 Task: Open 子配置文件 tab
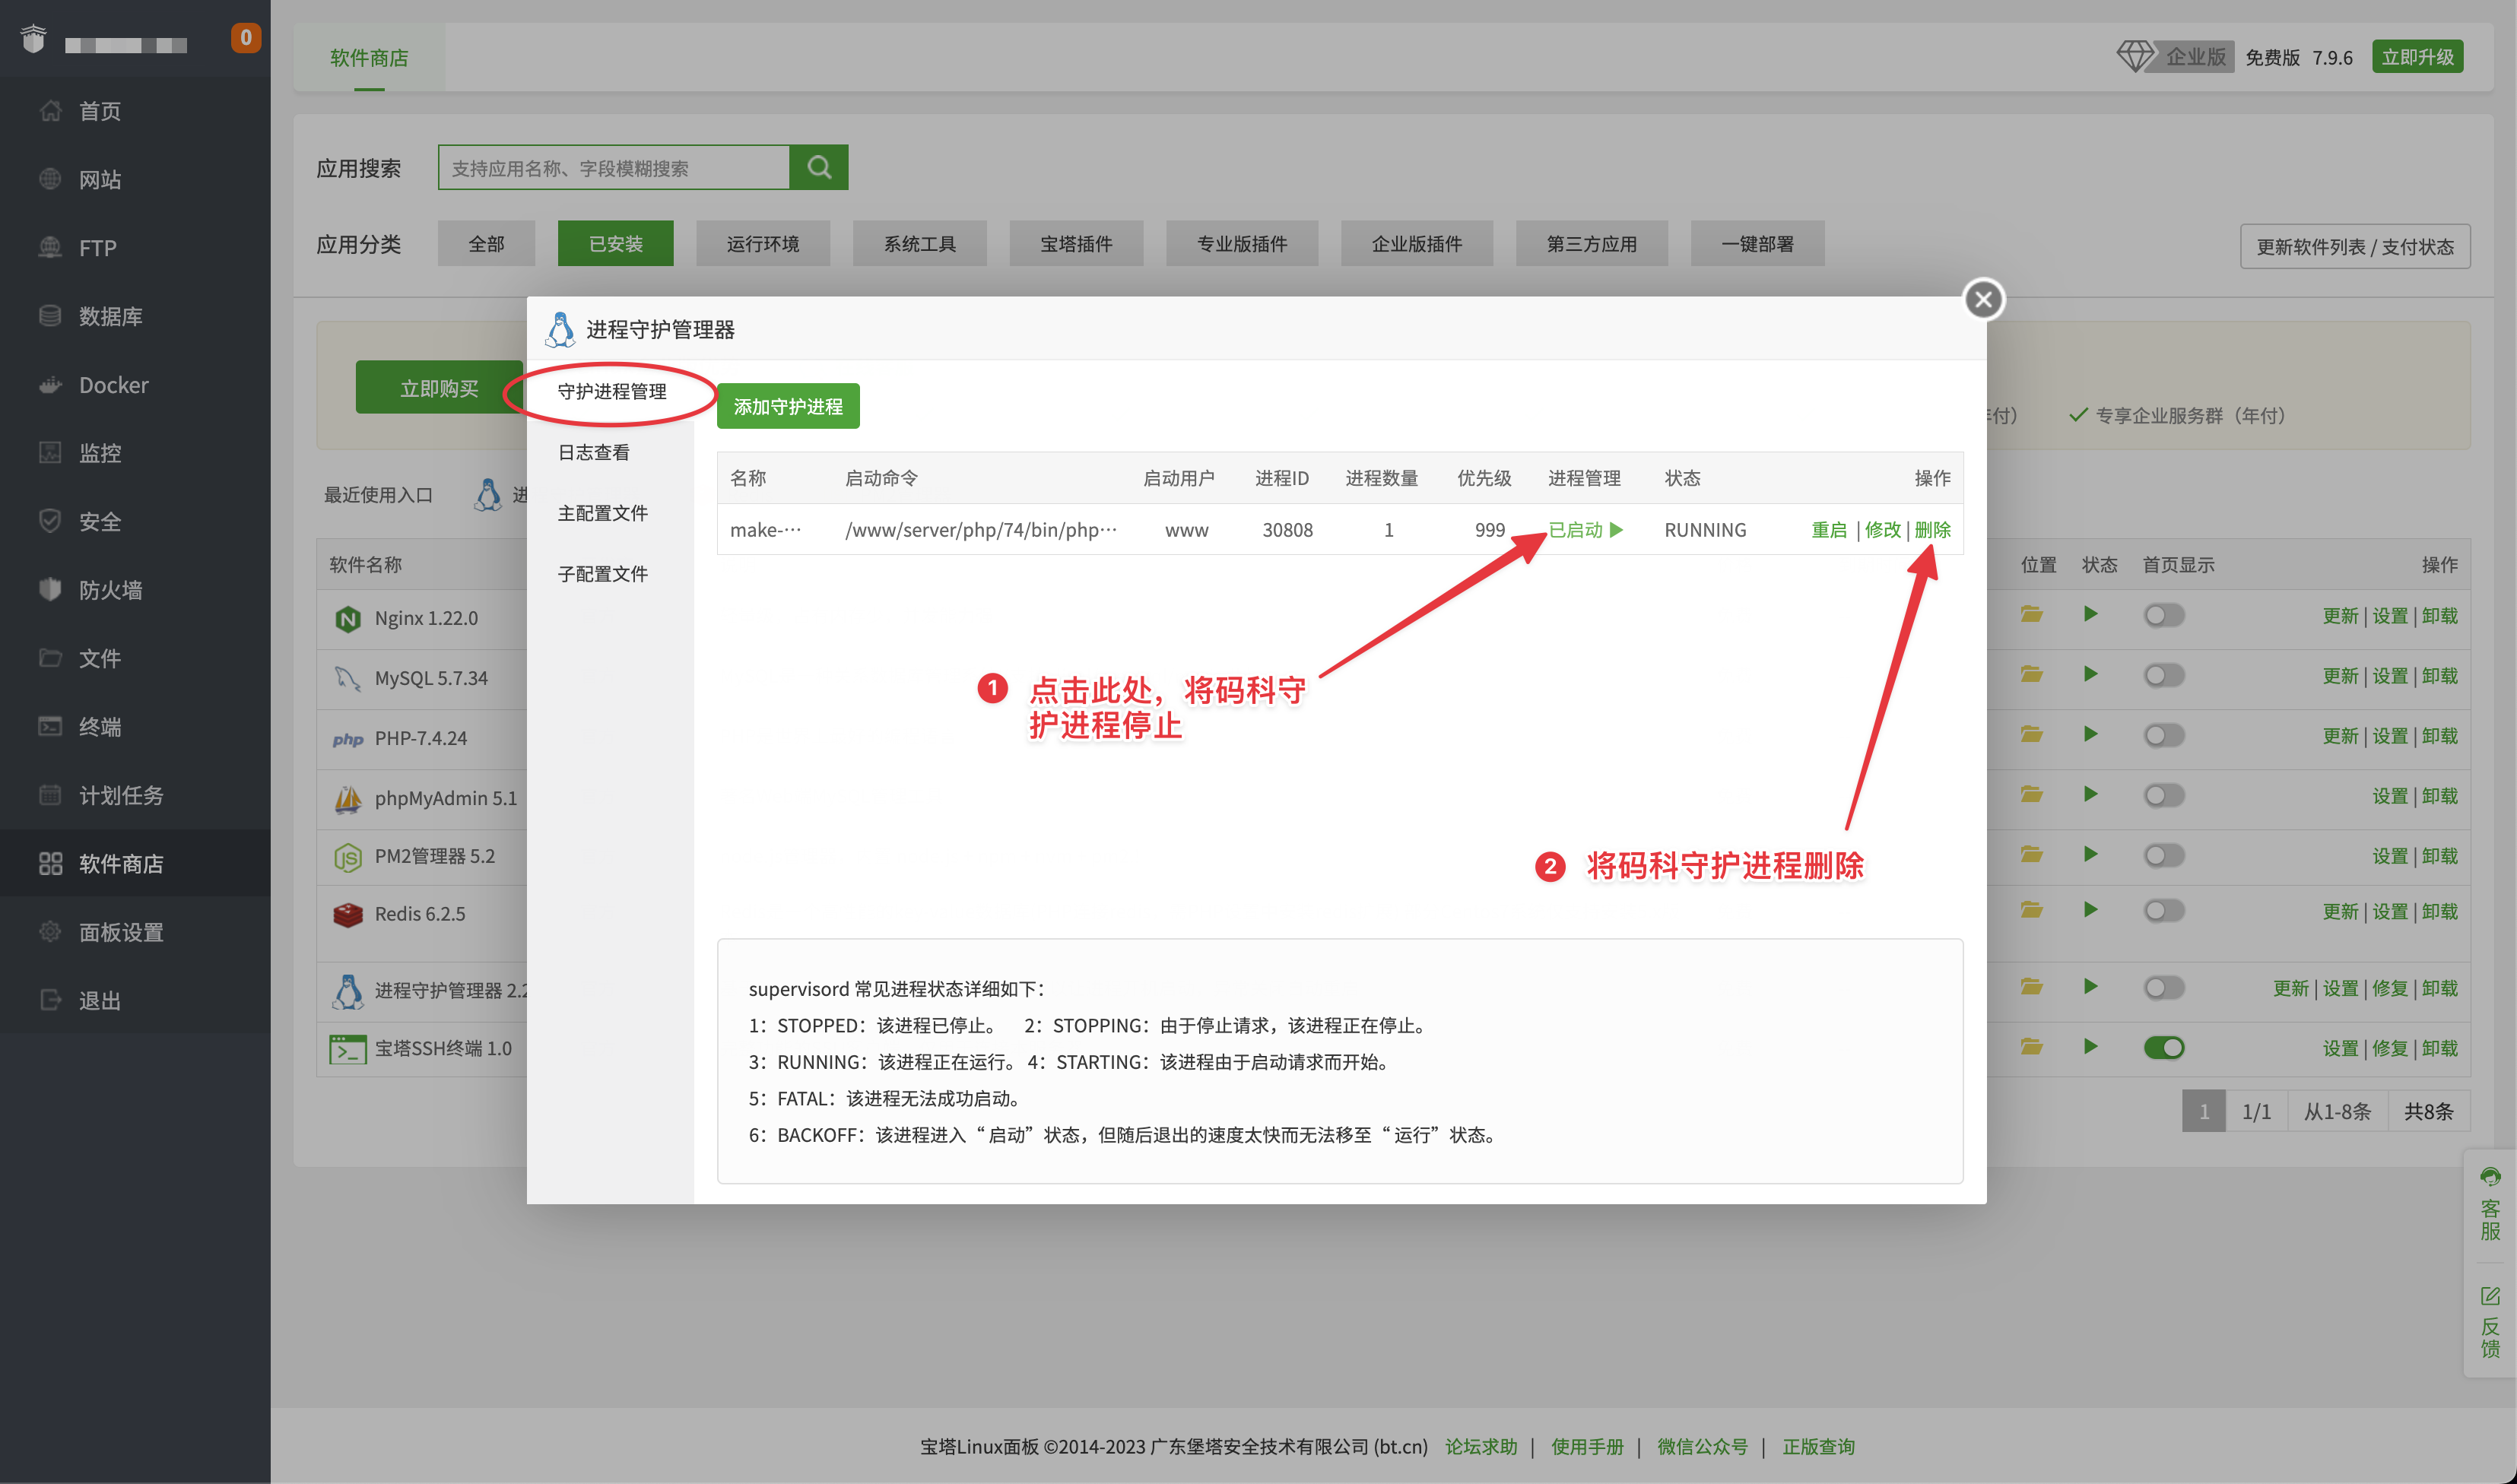[x=603, y=574]
